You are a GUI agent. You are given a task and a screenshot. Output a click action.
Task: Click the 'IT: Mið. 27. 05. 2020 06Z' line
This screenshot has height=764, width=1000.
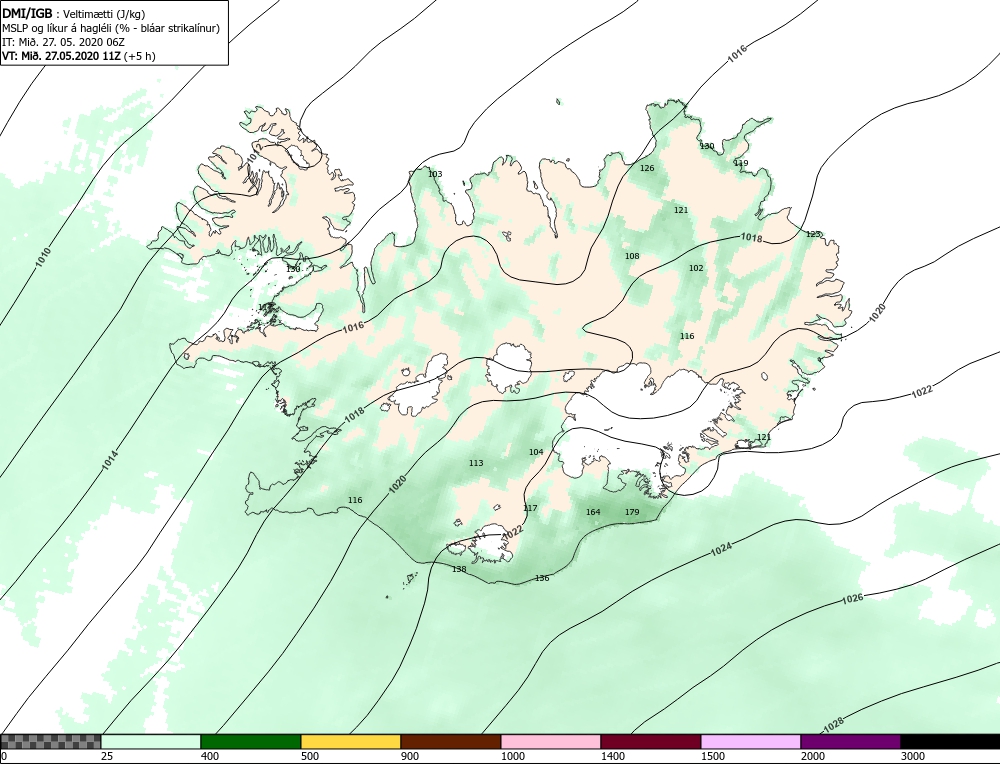tap(63, 42)
